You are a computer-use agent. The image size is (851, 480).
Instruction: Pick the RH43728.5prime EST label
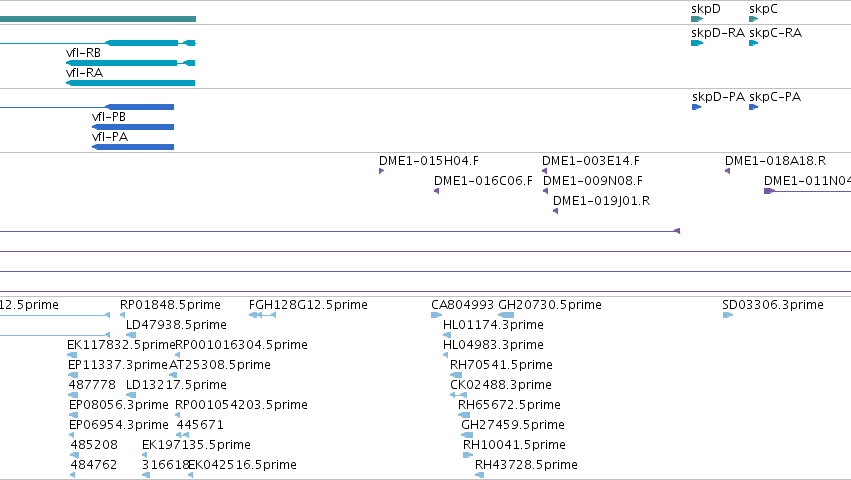pyautogui.click(x=526, y=465)
